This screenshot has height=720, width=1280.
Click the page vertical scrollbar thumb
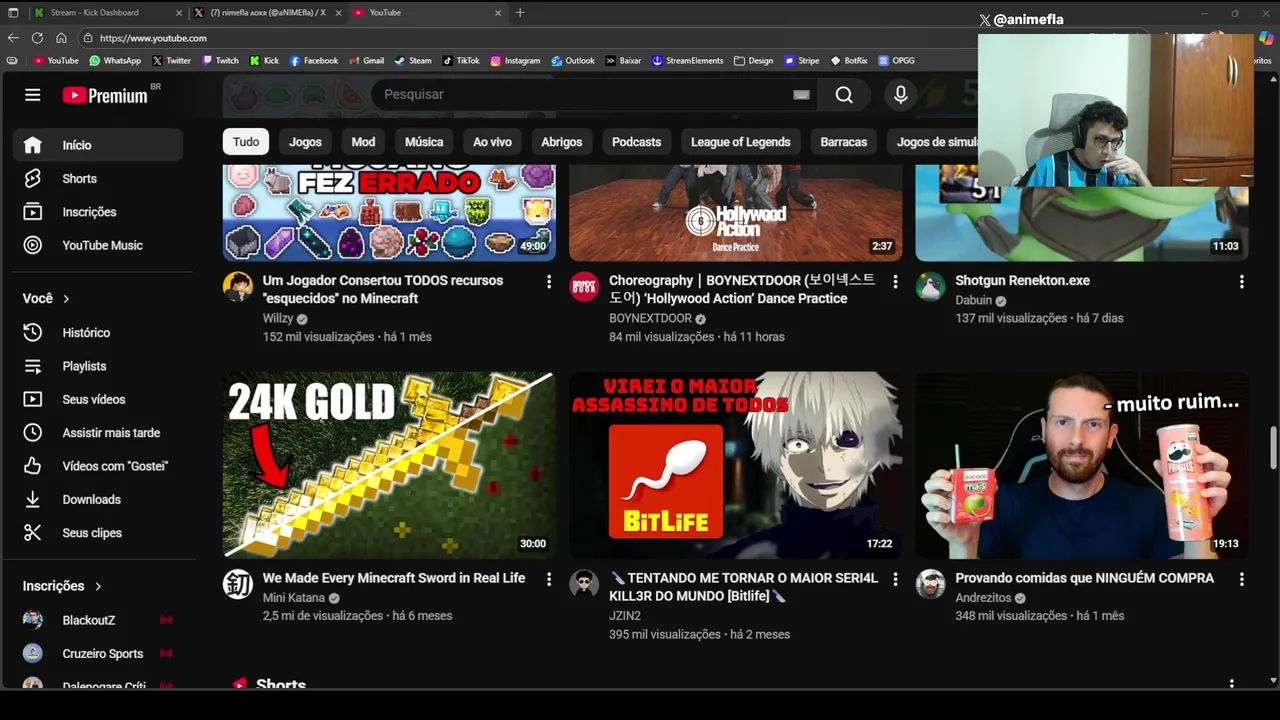[x=1273, y=447]
